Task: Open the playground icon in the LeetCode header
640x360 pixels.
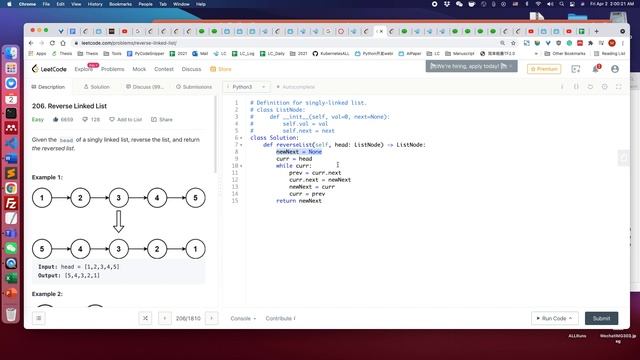Action: 576,69
